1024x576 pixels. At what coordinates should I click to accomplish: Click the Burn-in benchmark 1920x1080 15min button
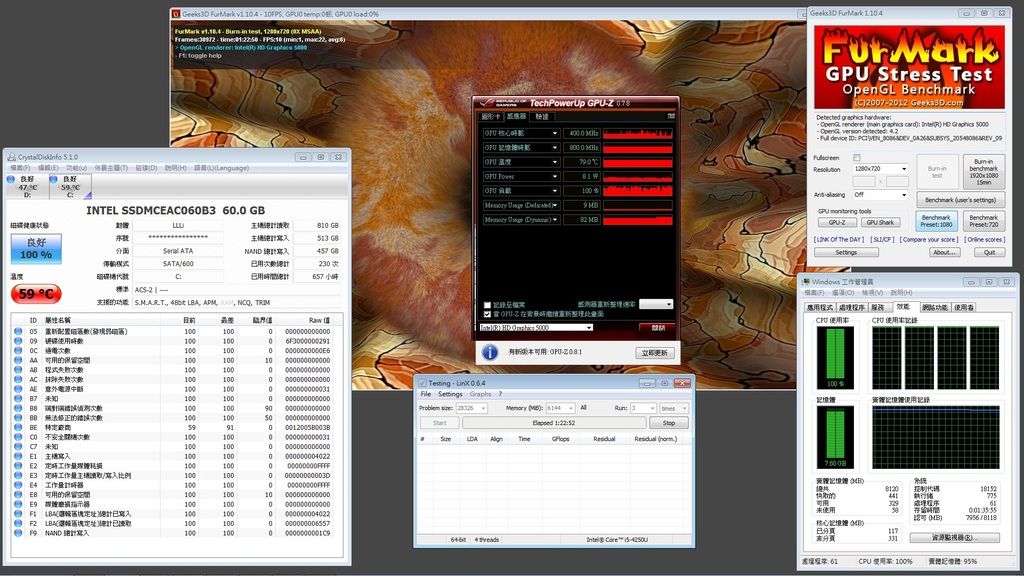pyautogui.click(x=984, y=172)
